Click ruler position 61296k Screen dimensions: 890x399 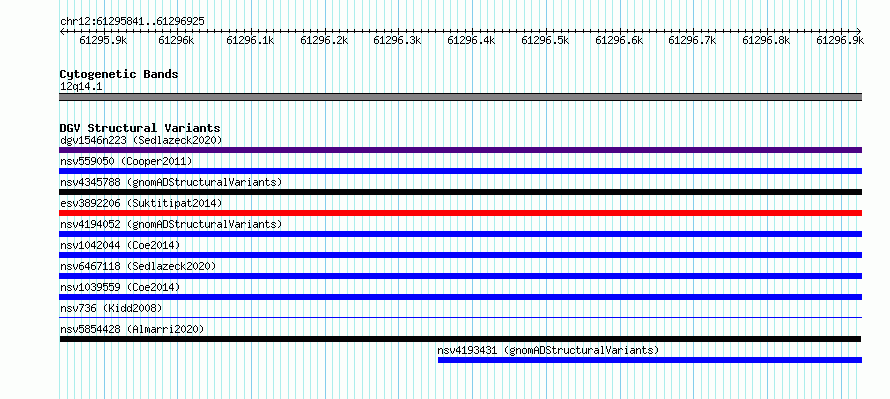click(x=177, y=40)
